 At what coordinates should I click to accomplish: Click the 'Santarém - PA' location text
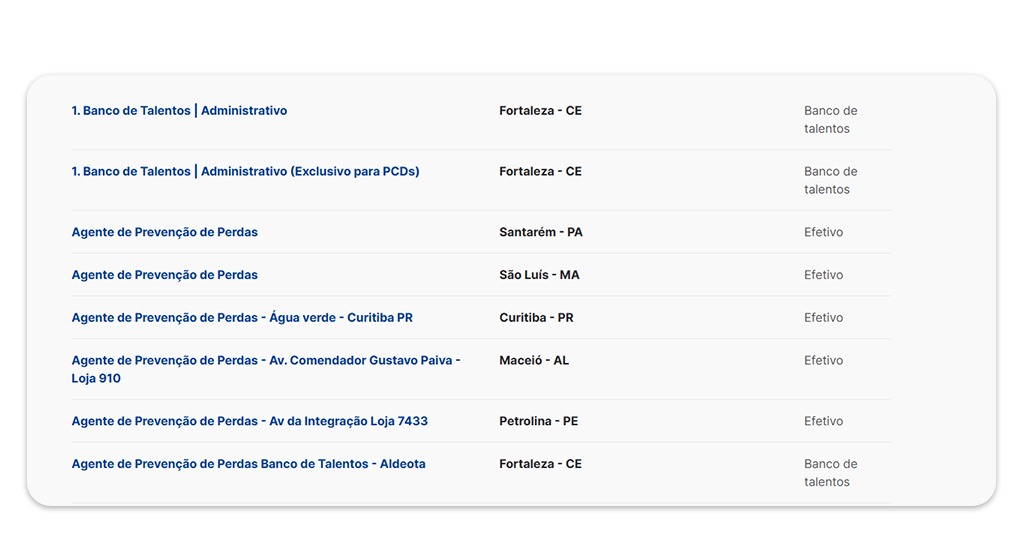(x=540, y=232)
